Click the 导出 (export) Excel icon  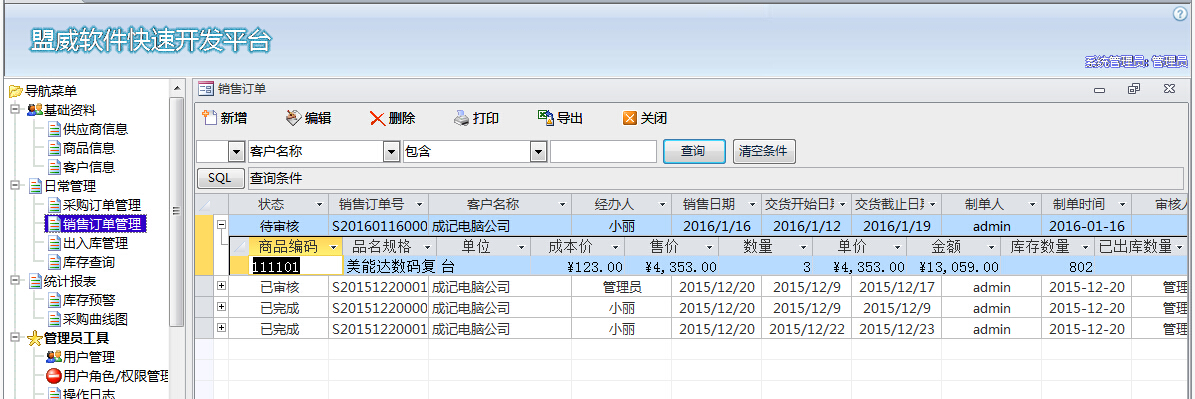point(546,117)
